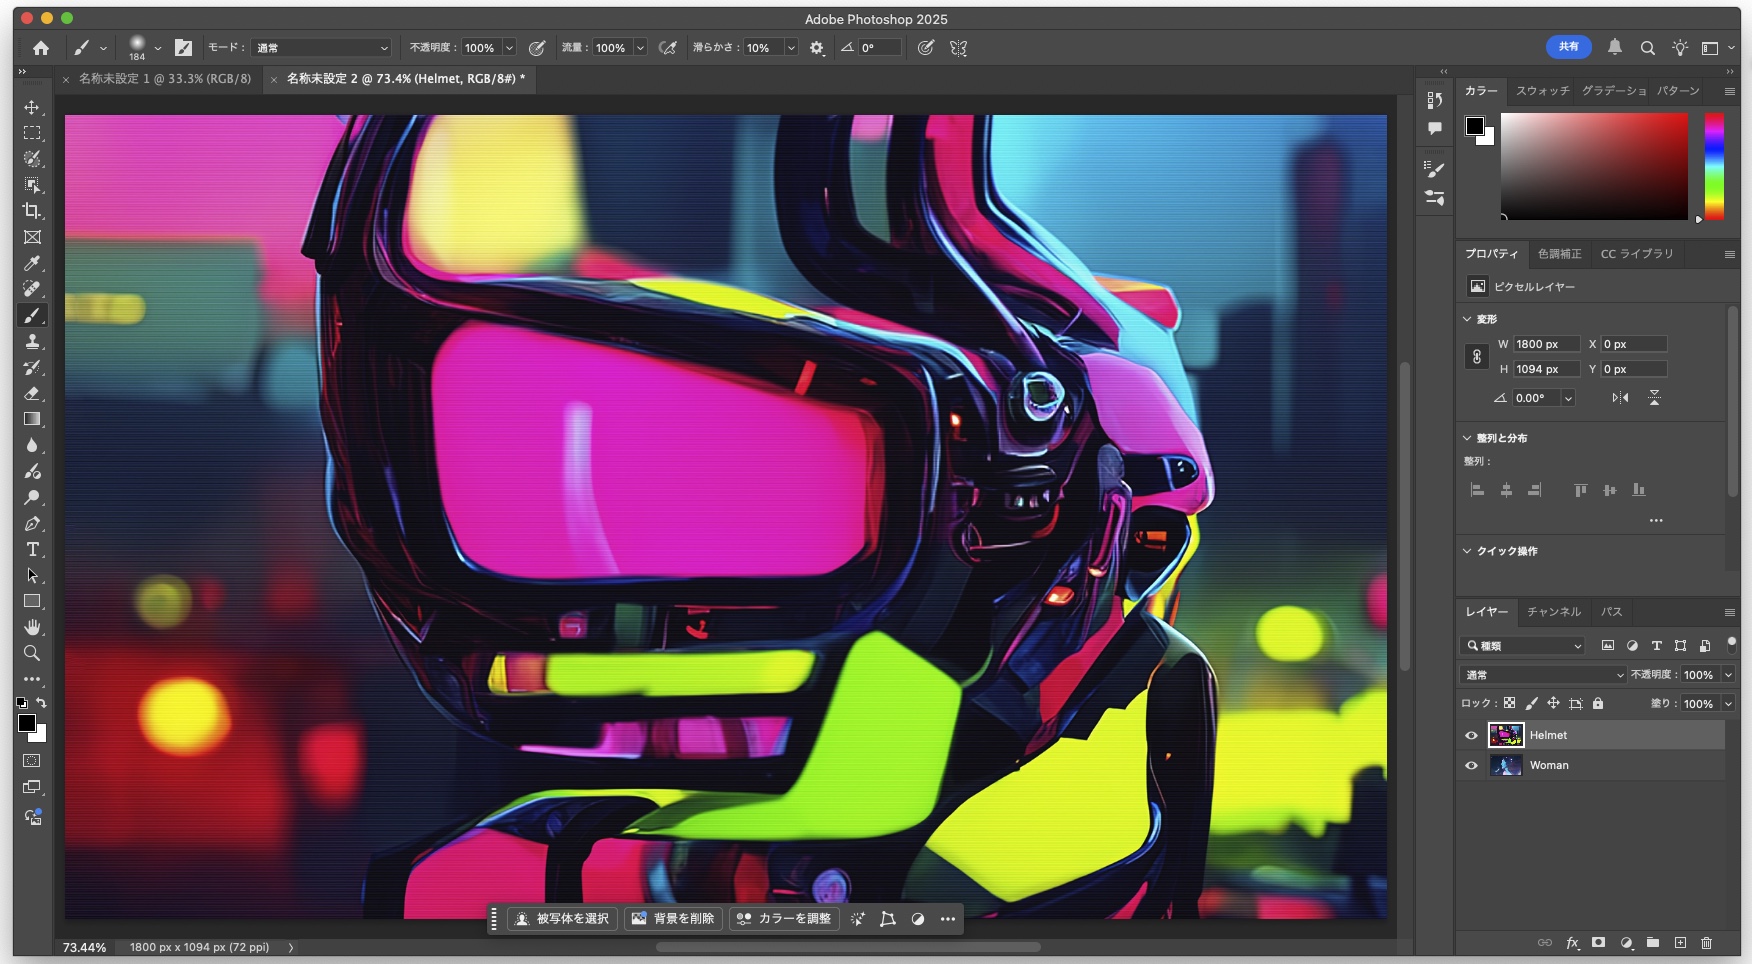The width and height of the screenshot is (1752, 964).
Task: Open the layer blend mode dropdown
Action: (x=1543, y=675)
